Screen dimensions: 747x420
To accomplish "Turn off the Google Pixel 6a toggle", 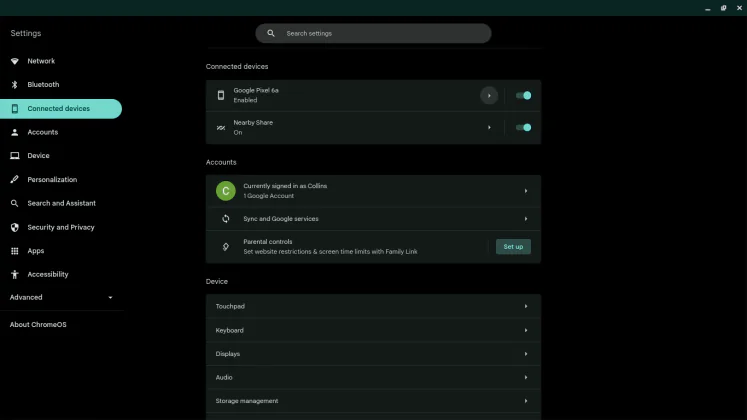I will 523,95.
